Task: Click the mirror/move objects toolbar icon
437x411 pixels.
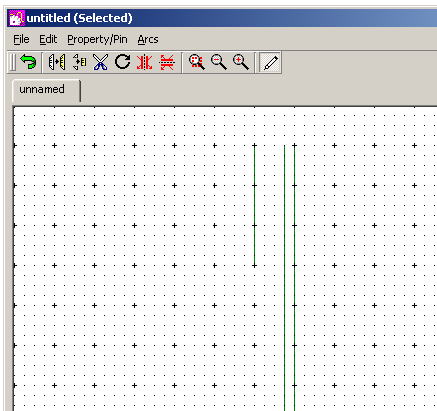Action: (x=57, y=62)
